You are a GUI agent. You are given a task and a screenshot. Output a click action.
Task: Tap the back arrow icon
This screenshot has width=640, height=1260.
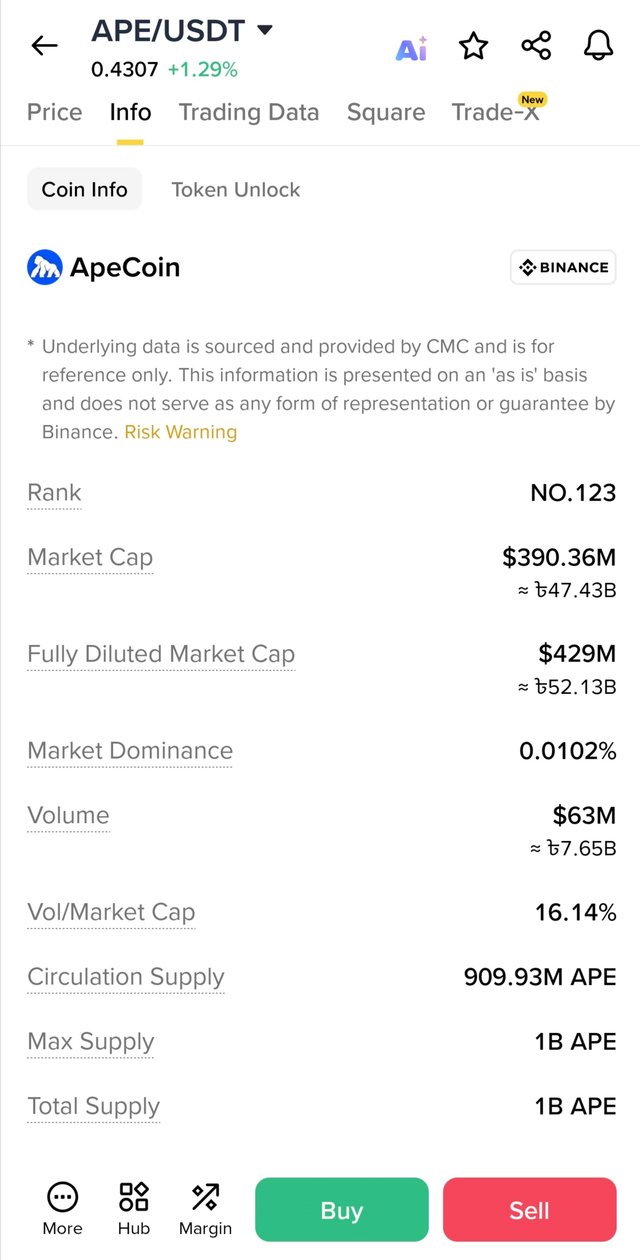(x=45, y=45)
